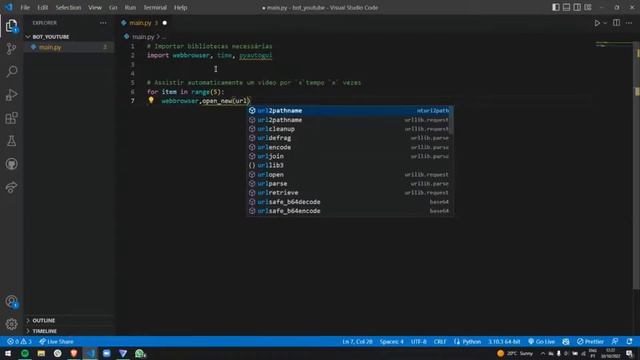
Task: Open the Edit menu
Action: (42, 7)
